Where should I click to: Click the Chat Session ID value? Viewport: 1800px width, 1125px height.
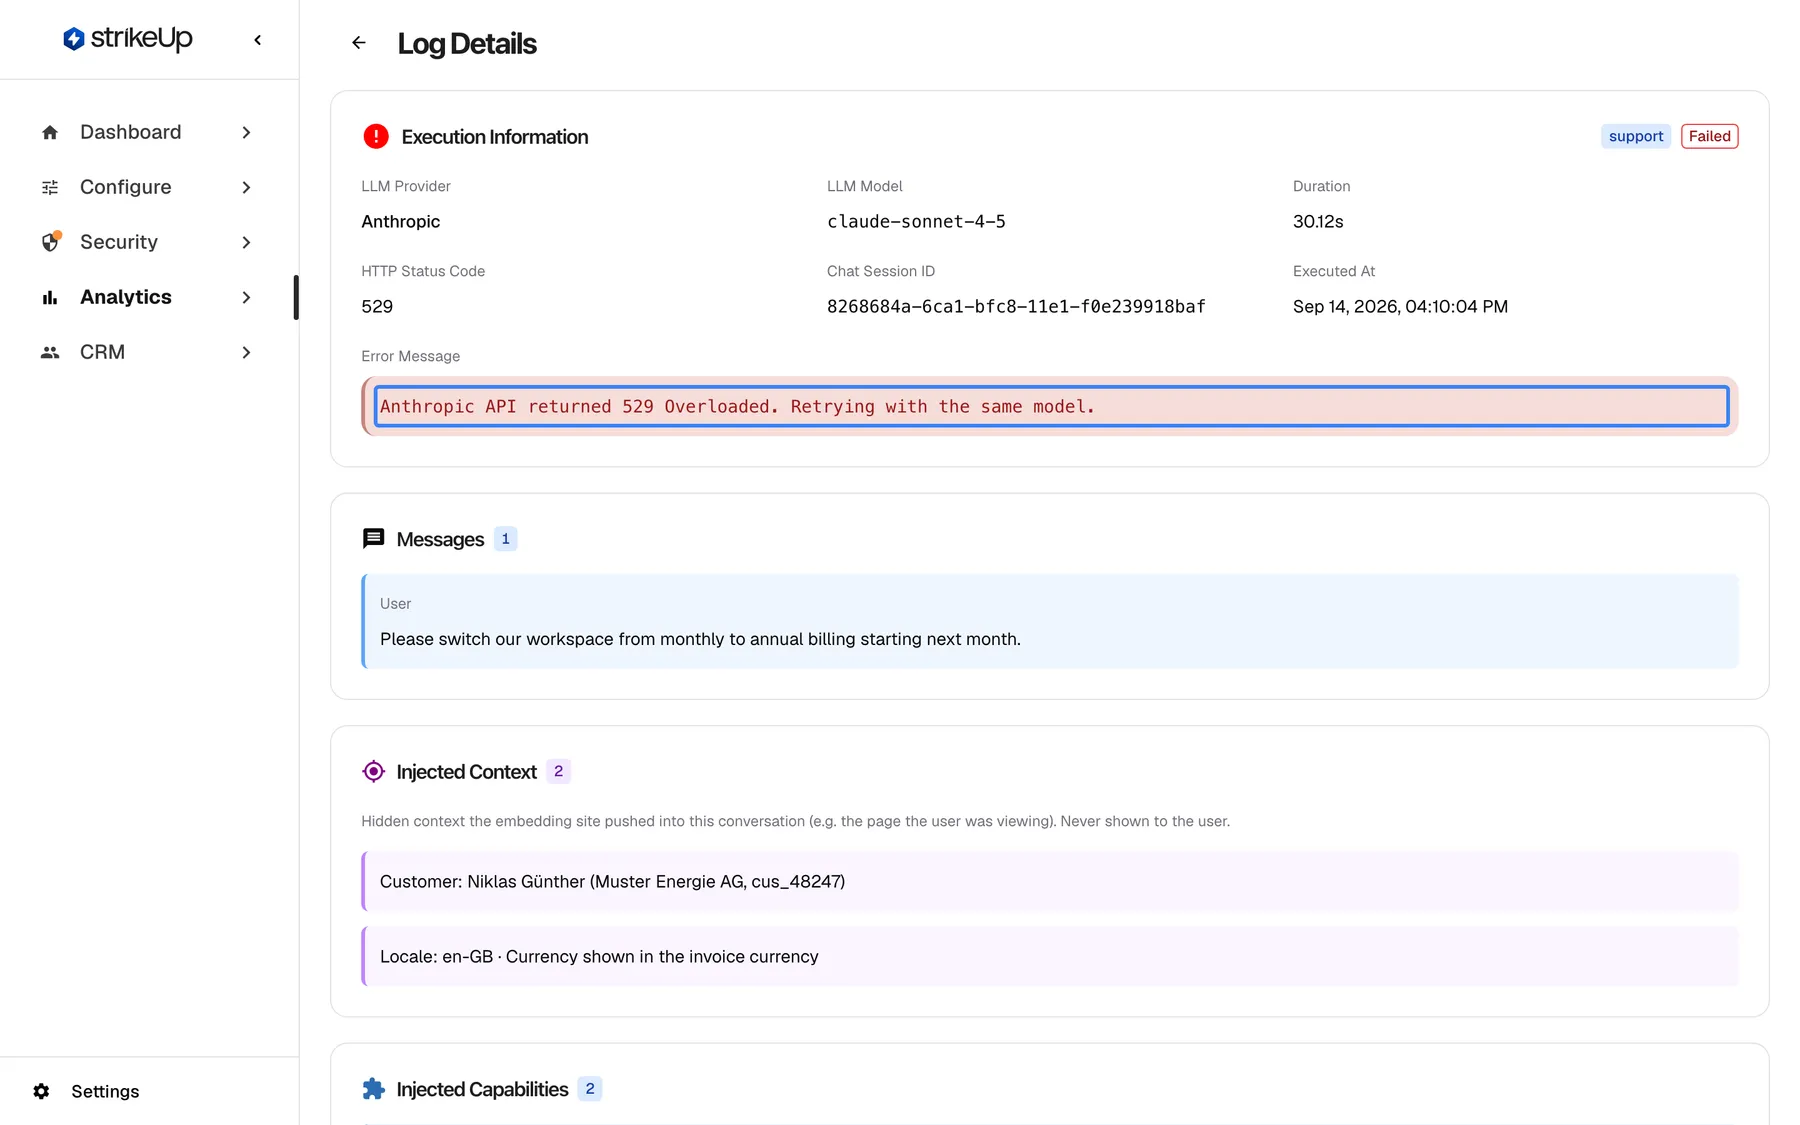1016,306
